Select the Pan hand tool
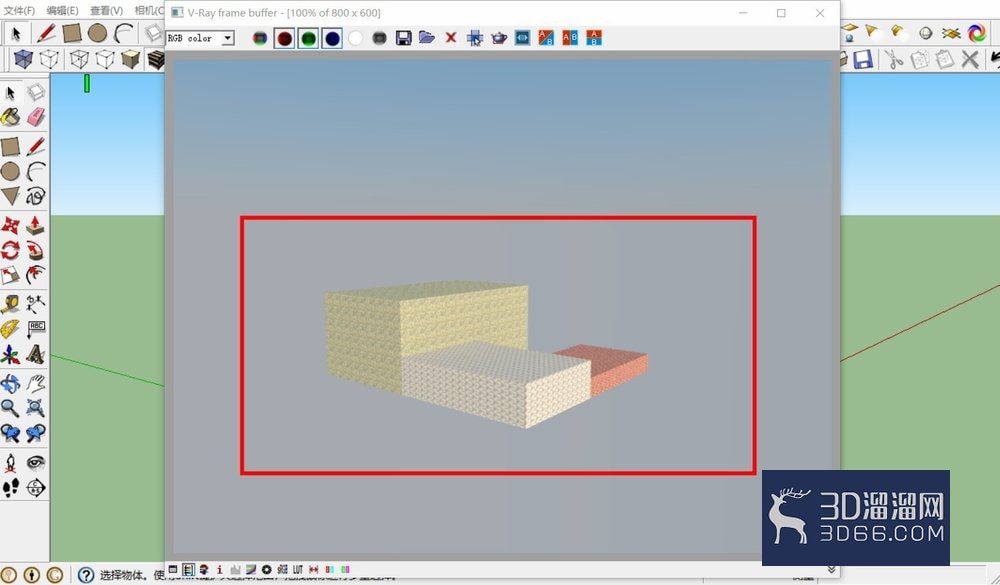The height and width of the screenshot is (585, 1000). pyautogui.click(x=36, y=383)
